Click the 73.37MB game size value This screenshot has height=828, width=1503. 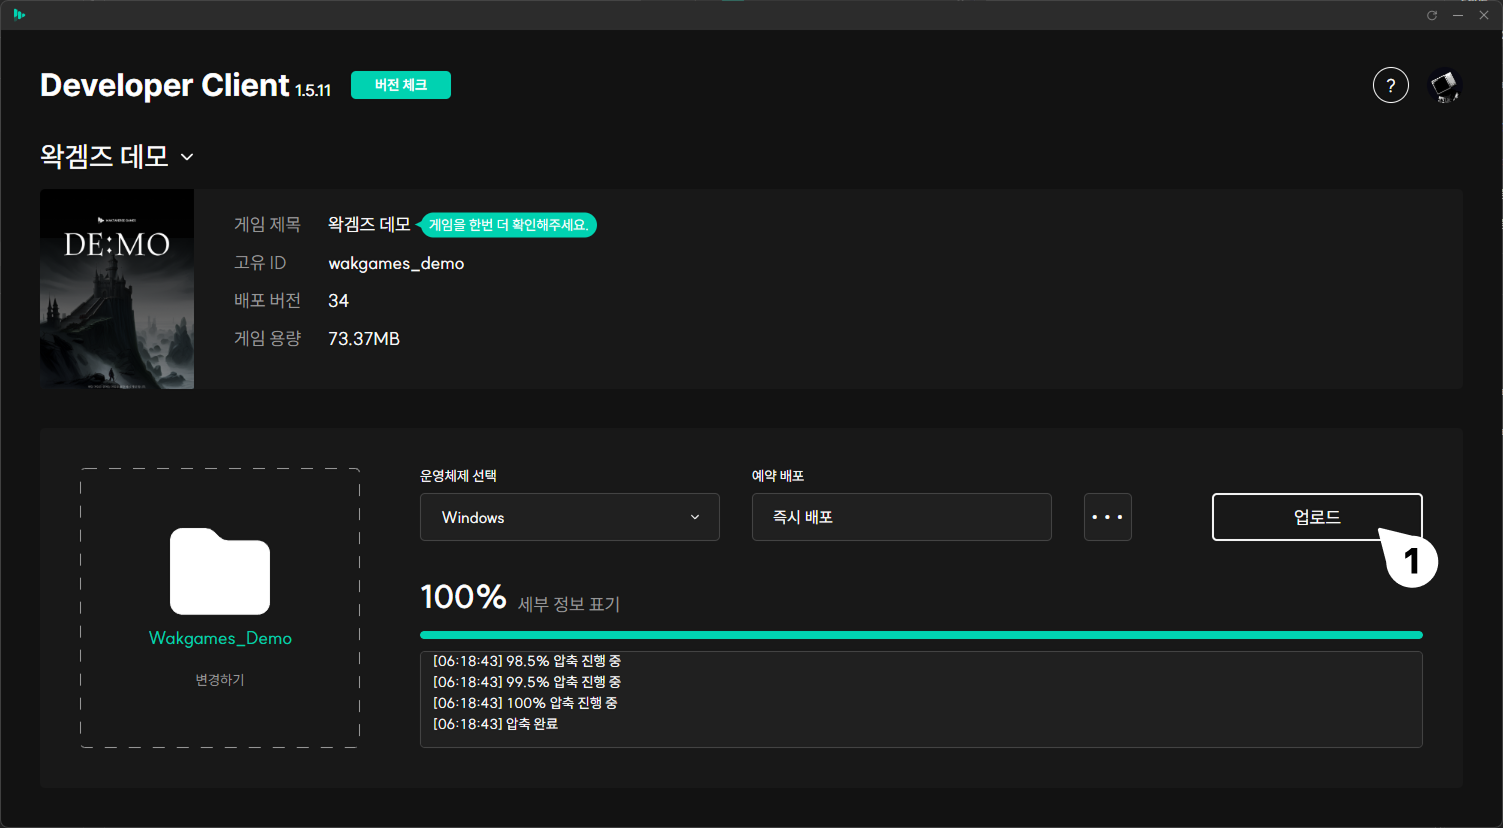click(364, 339)
